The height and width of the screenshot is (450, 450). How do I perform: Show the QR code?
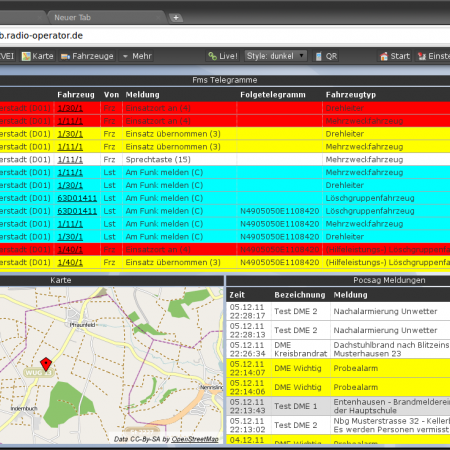pos(326,56)
